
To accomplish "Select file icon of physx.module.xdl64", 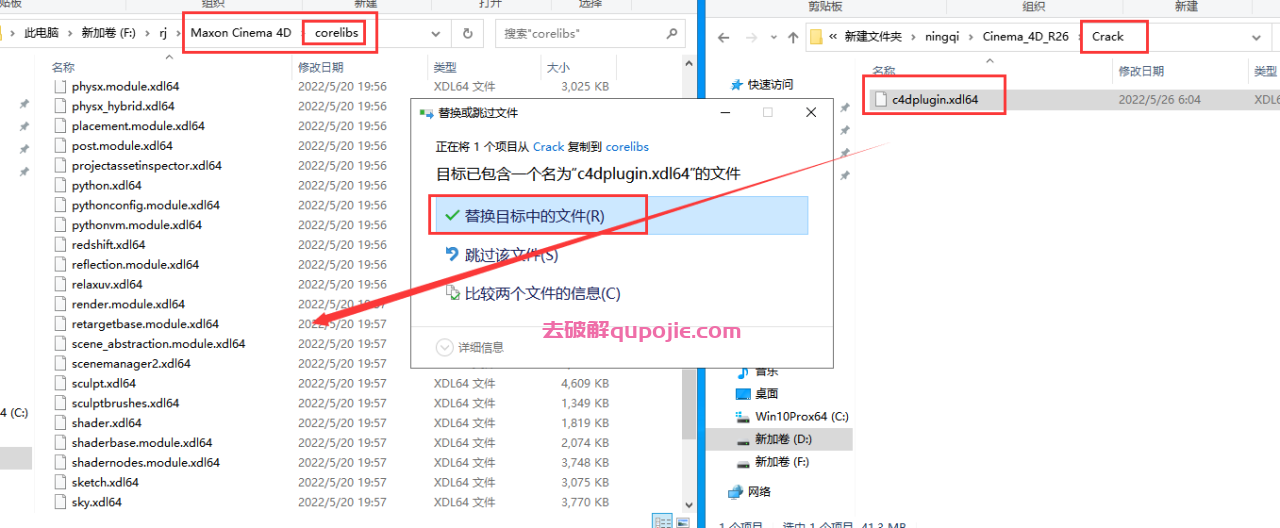I will 60,87.
